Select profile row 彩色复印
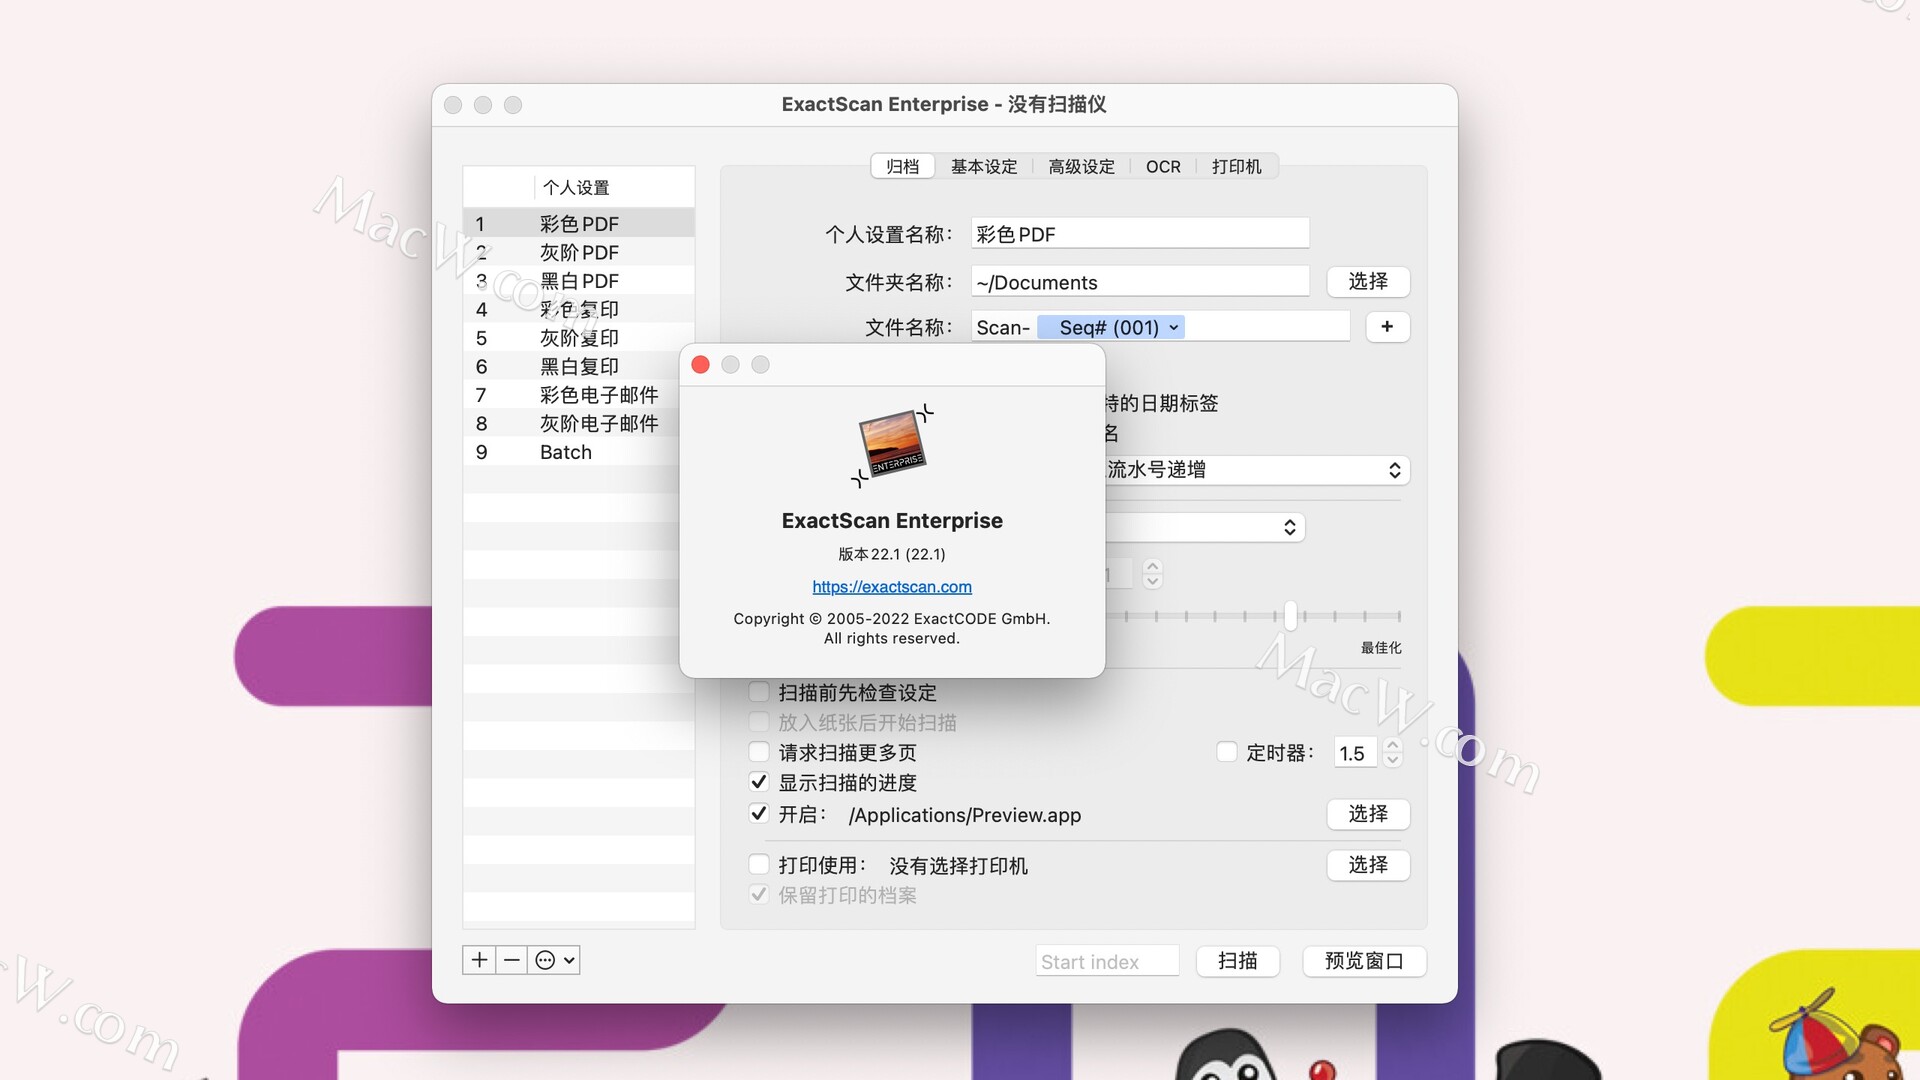1920x1080 pixels. tap(579, 309)
